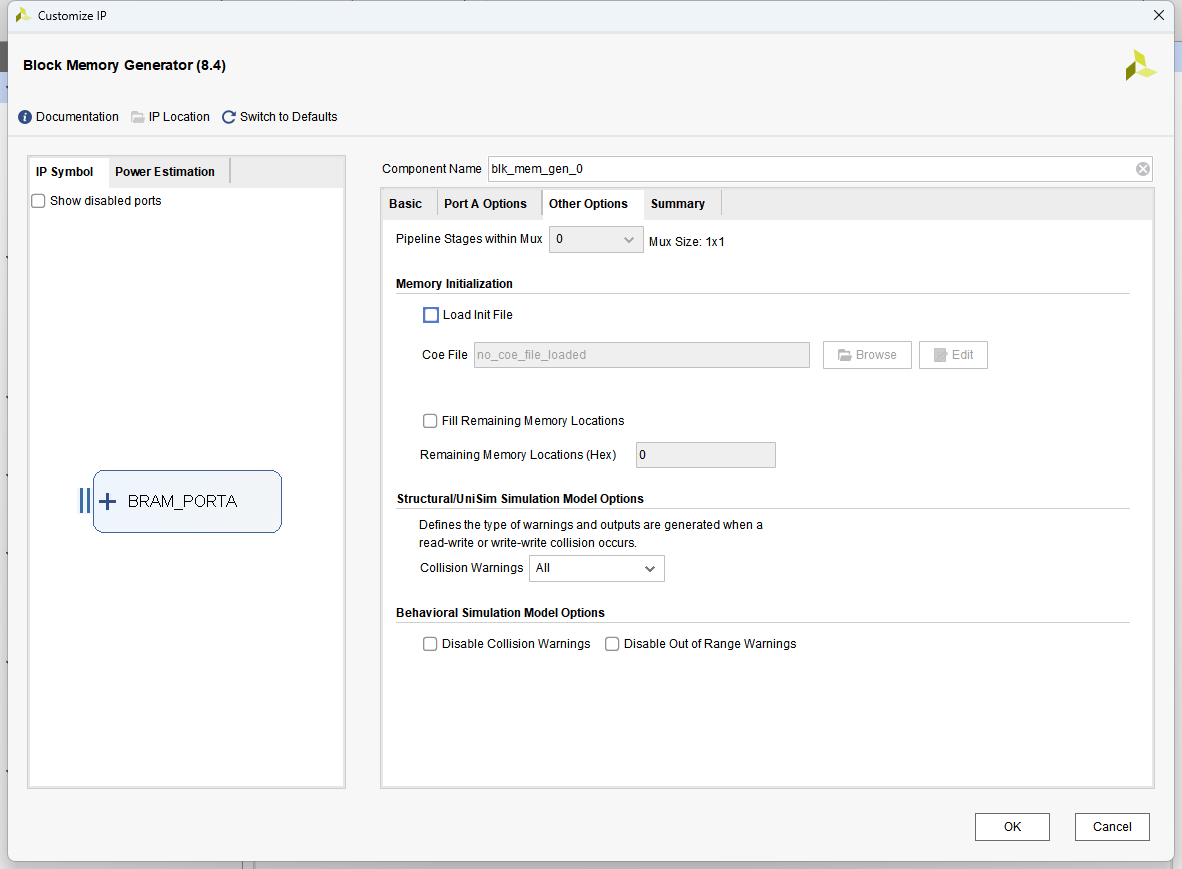Tick Disable Out of Range Warnings
The height and width of the screenshot is (869, 1182).
click(x=612, y=644)
